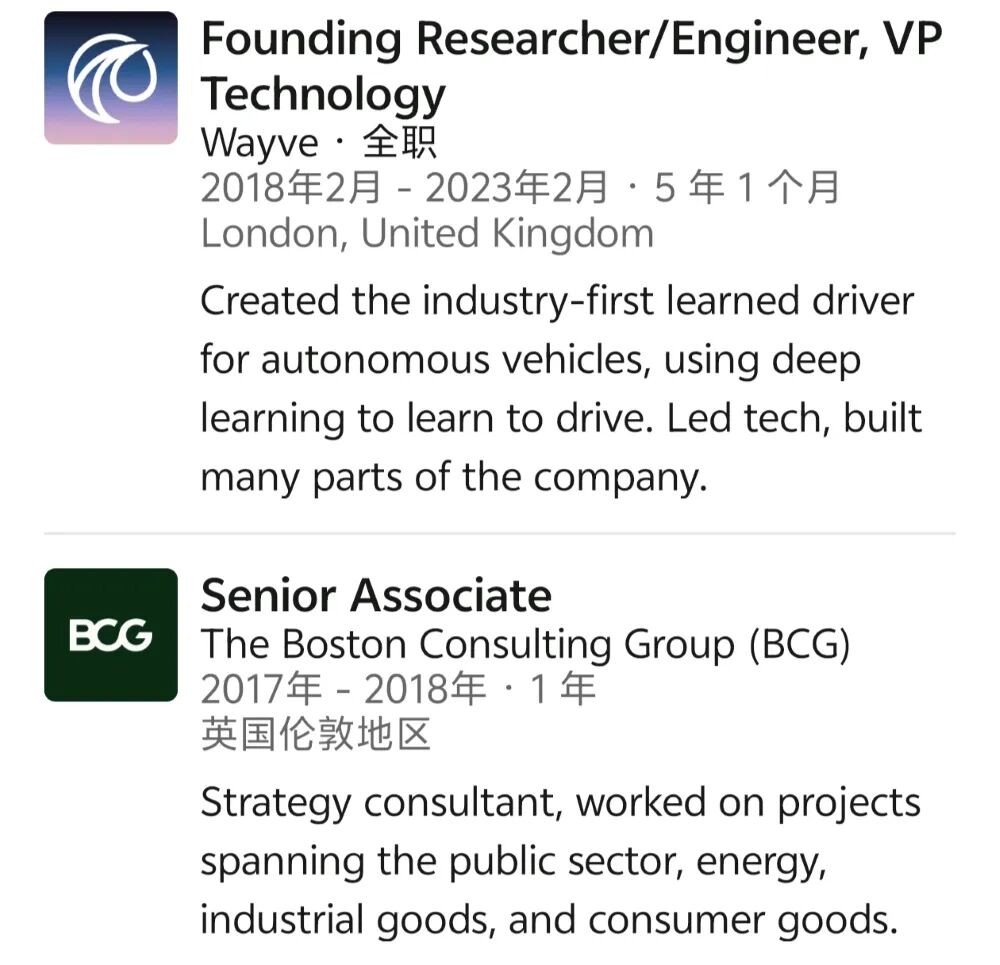
Task: Click the 5 年 1 个月 duration text
Action: 746,188
